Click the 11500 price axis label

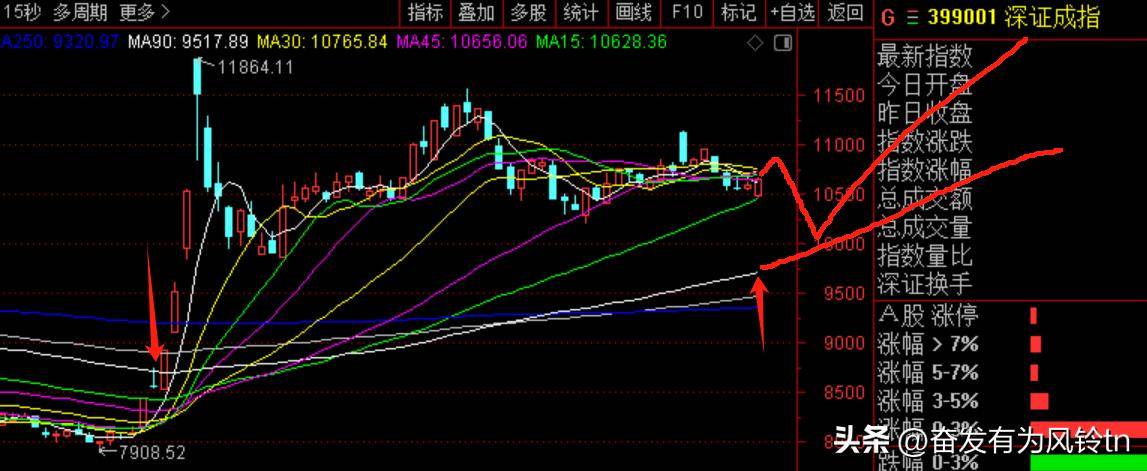pyautogui.click(x=838, y=96)
